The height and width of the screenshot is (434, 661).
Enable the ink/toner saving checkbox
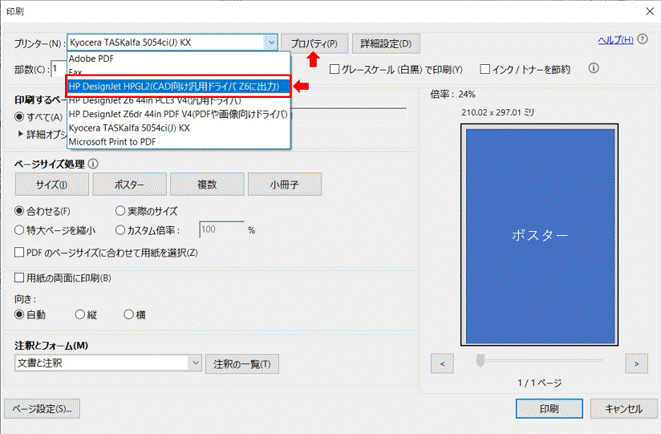pyautogui.click(x=485, y=69)
